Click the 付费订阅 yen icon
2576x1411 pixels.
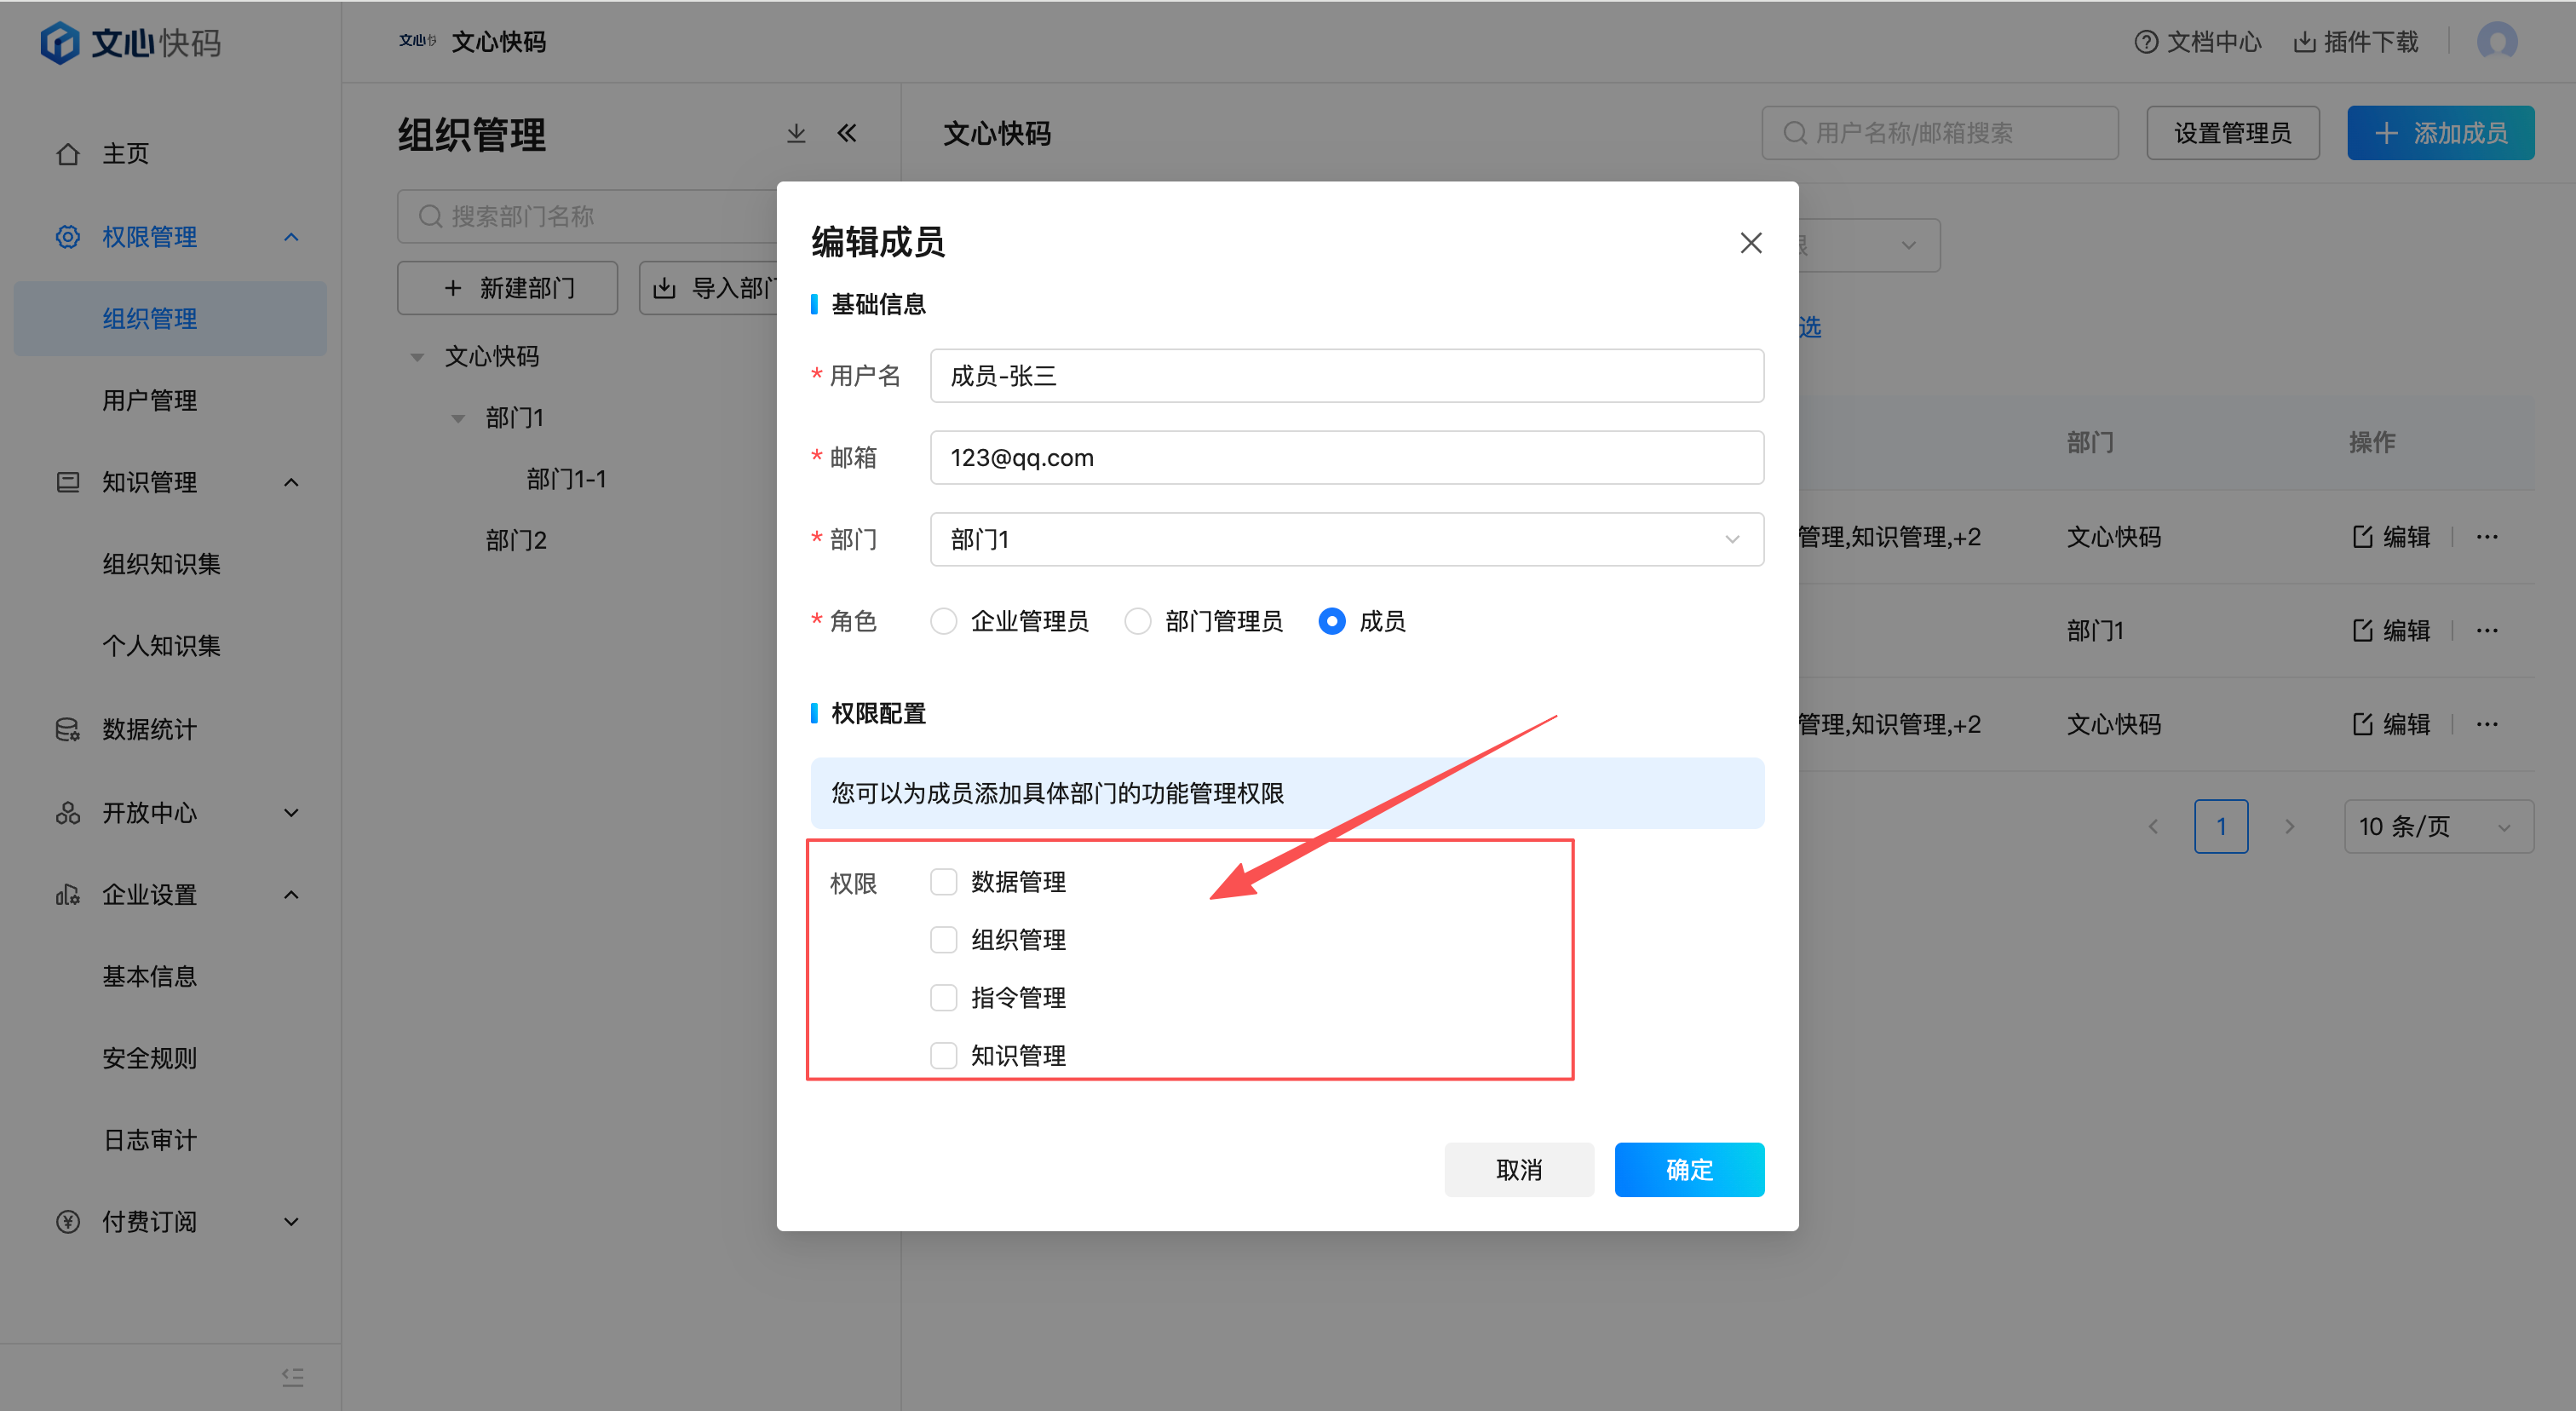point(67,1222)
